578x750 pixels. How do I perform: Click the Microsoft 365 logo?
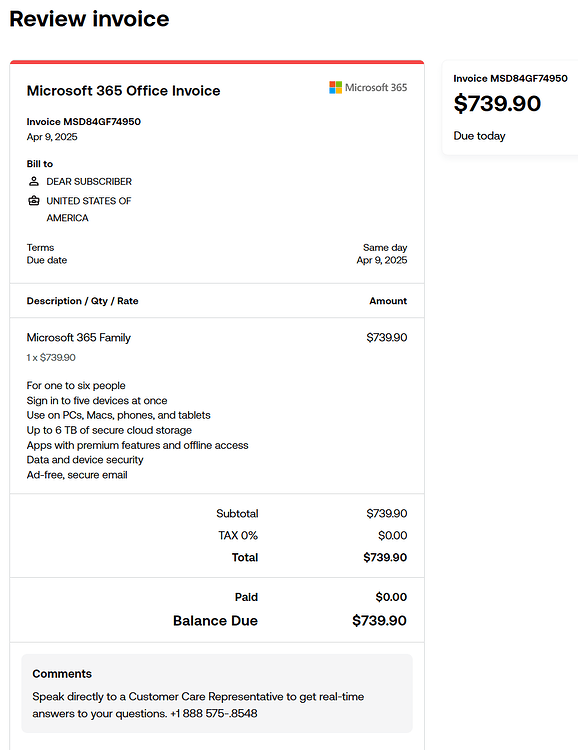coord(368,88)
